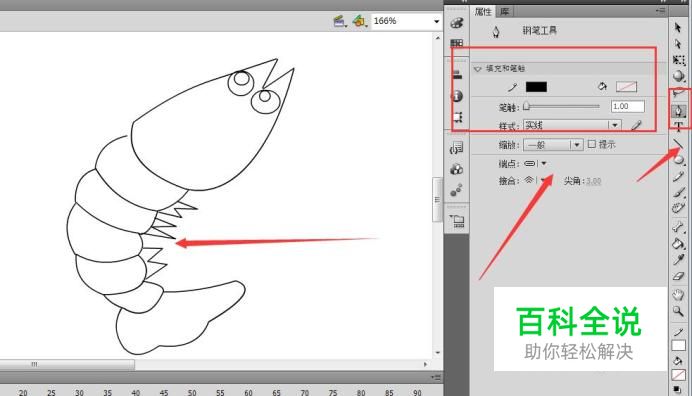Image resolution: width=692 pixels, height=396 pixels.
Task: Switch to the 属性 Properties tab
Action: pyautogui.click(x=483, y=12)
